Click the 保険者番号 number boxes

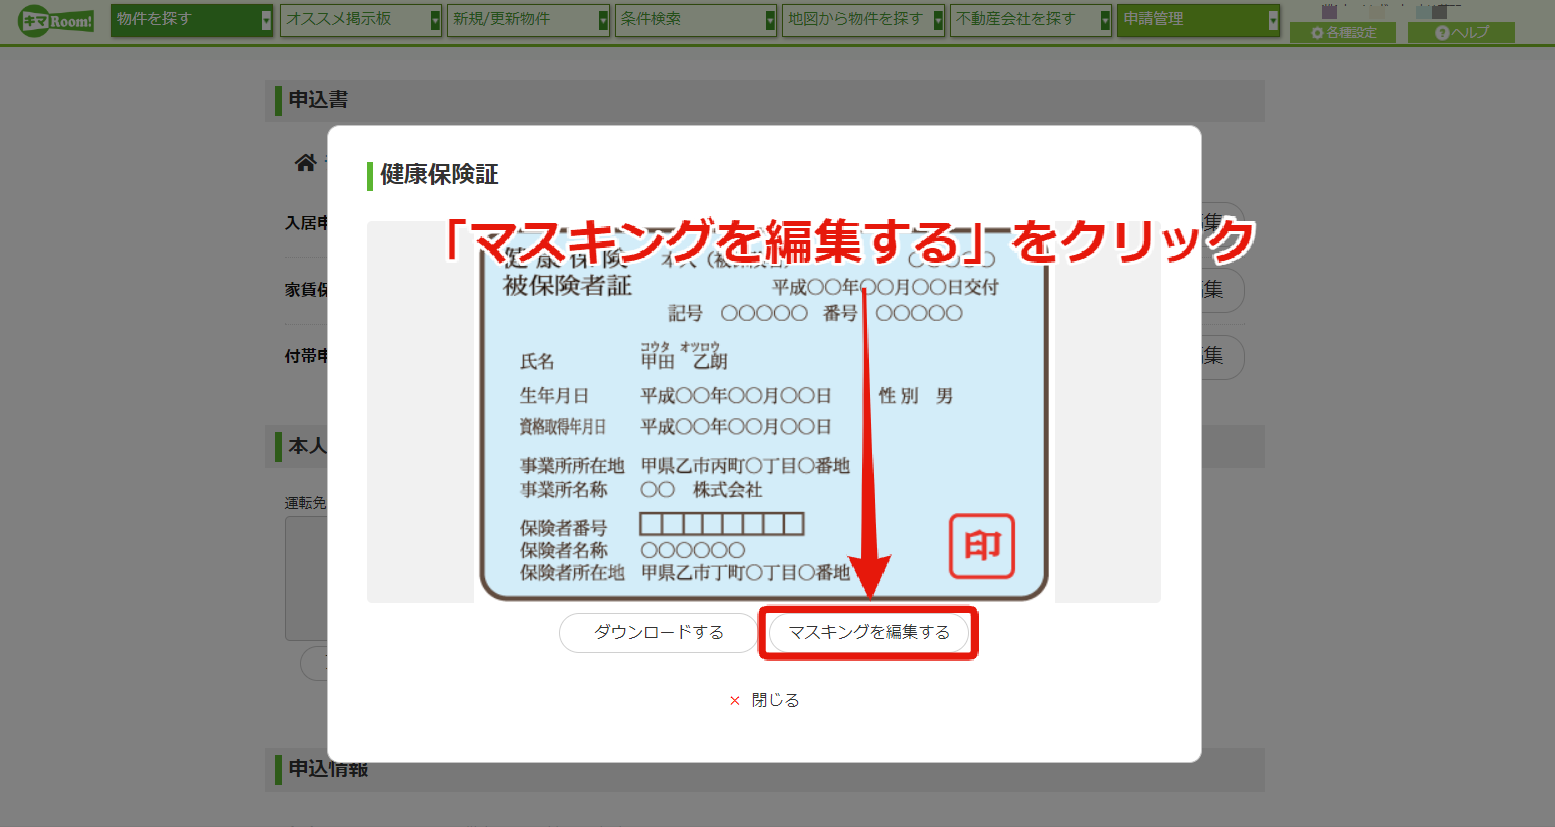tap(722, 524)
